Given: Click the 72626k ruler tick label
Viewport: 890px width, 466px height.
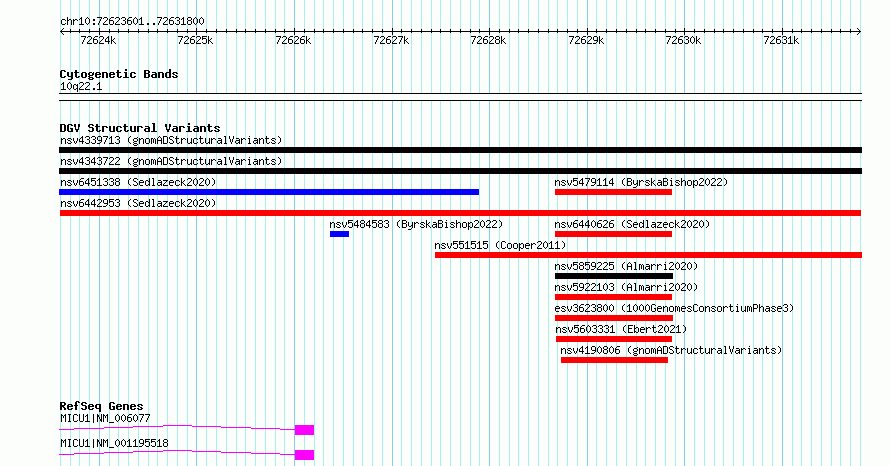Looking at the screenshot, I should click(293, 40).
